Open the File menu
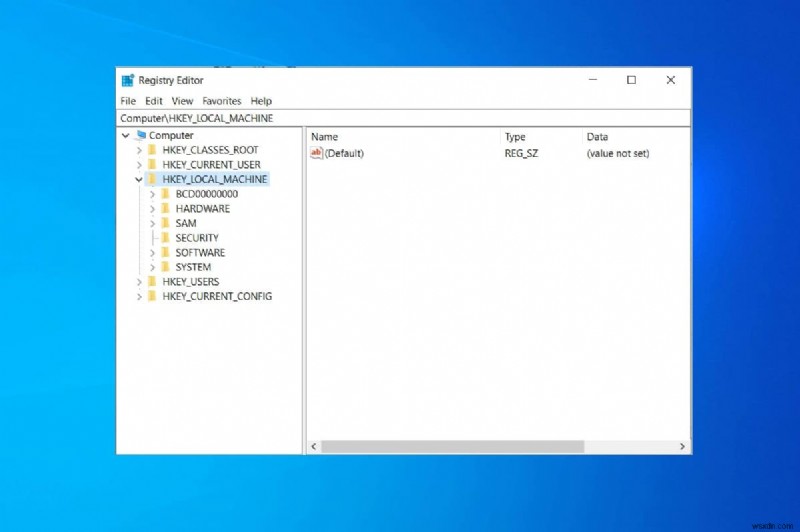800x532 pixels. (x=128, y=101)
